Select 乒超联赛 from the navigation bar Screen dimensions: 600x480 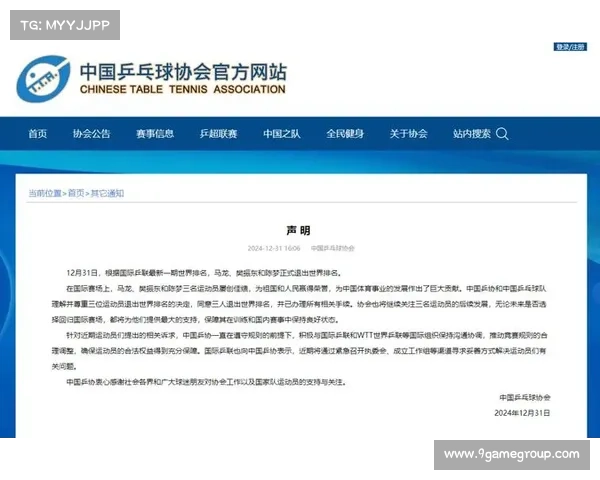pos(218,134)
